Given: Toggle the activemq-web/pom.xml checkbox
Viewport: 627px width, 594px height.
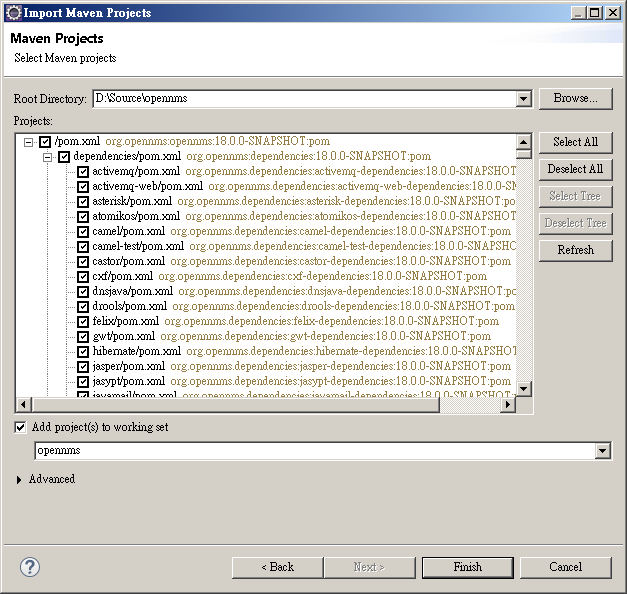Looking at the screenshot, I should click(83, 186).
